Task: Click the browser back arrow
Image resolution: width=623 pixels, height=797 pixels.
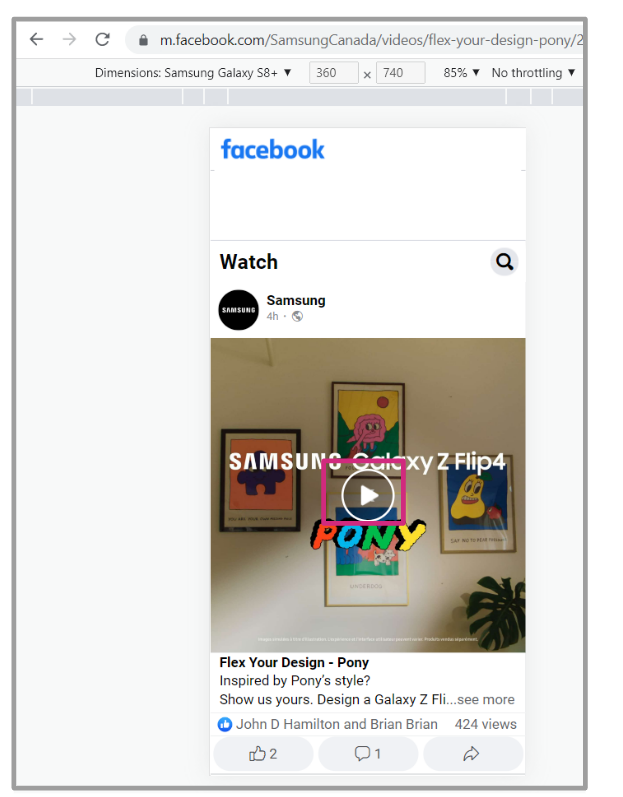Action: coord(36,39)
